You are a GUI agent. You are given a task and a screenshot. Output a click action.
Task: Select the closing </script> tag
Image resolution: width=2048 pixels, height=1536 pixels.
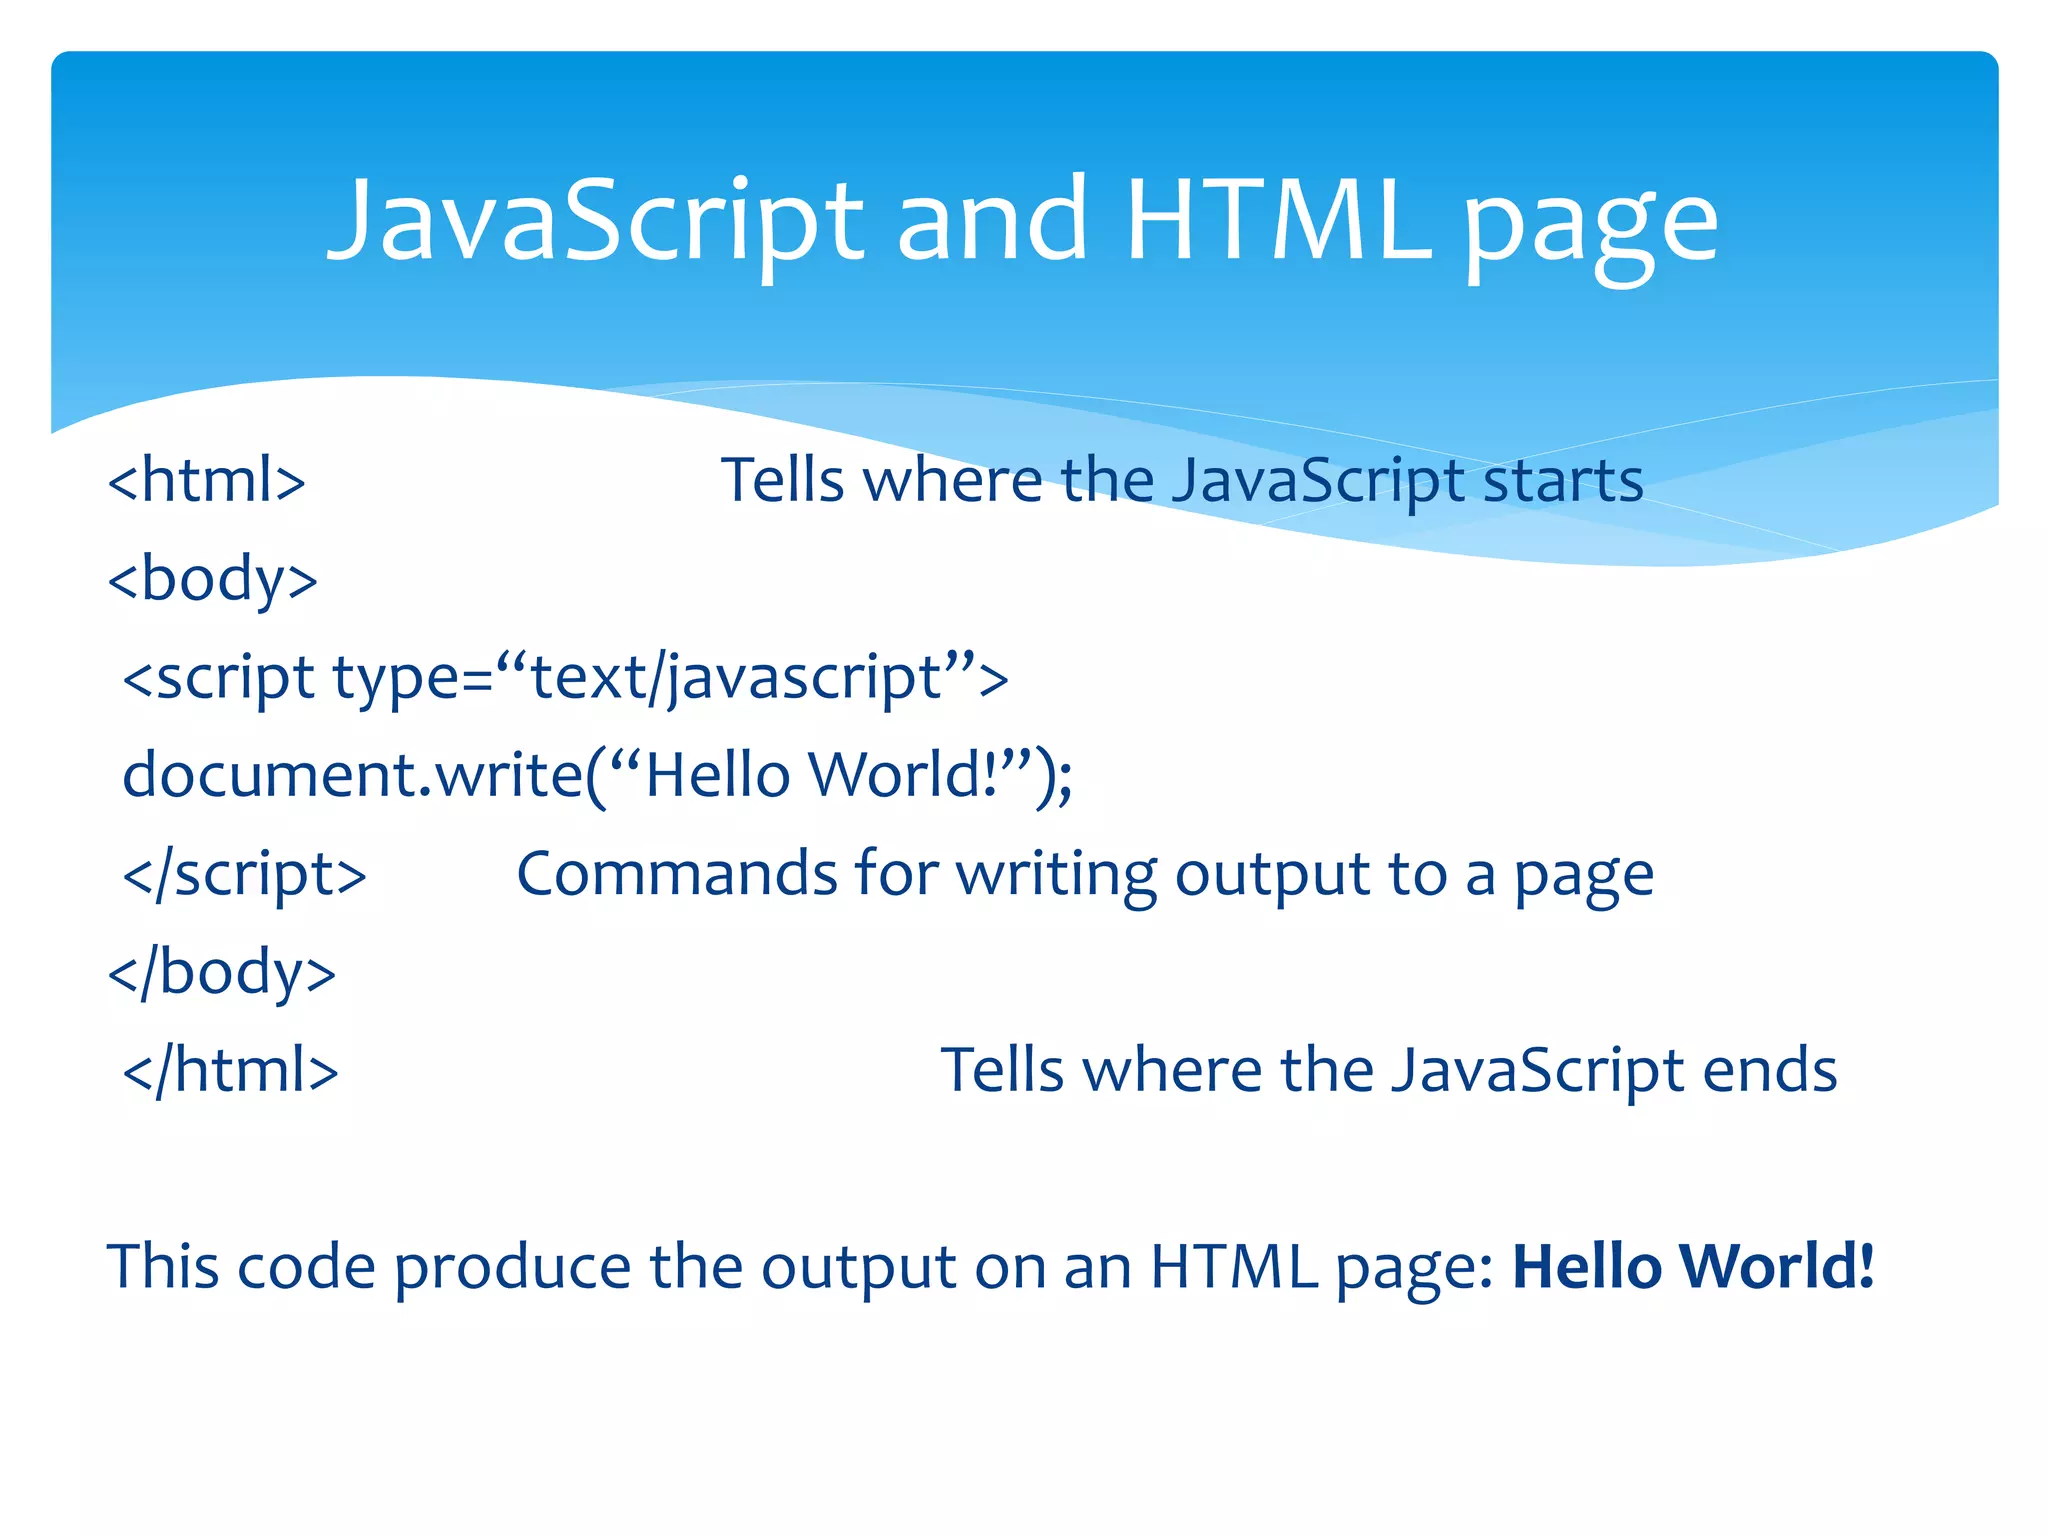point(244,875)
